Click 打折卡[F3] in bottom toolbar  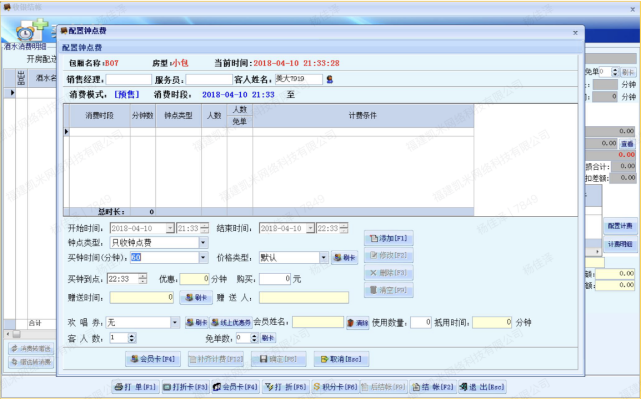click(x=186, y=387)
